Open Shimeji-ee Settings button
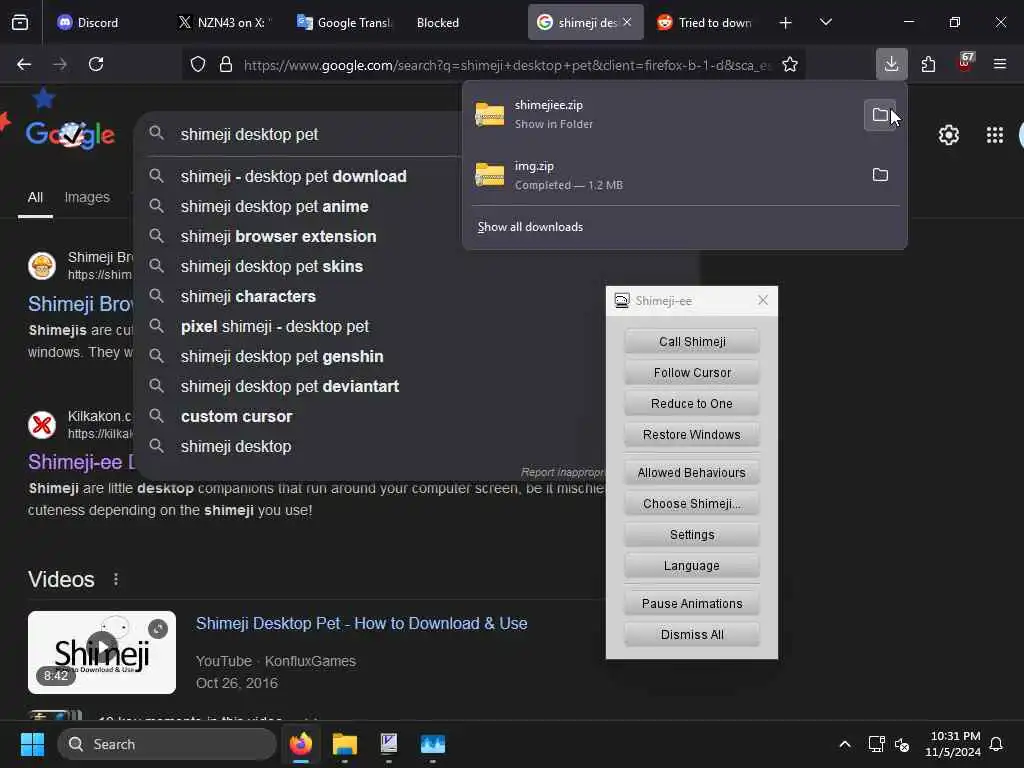 pyautogui.click(x=692, y=534)
